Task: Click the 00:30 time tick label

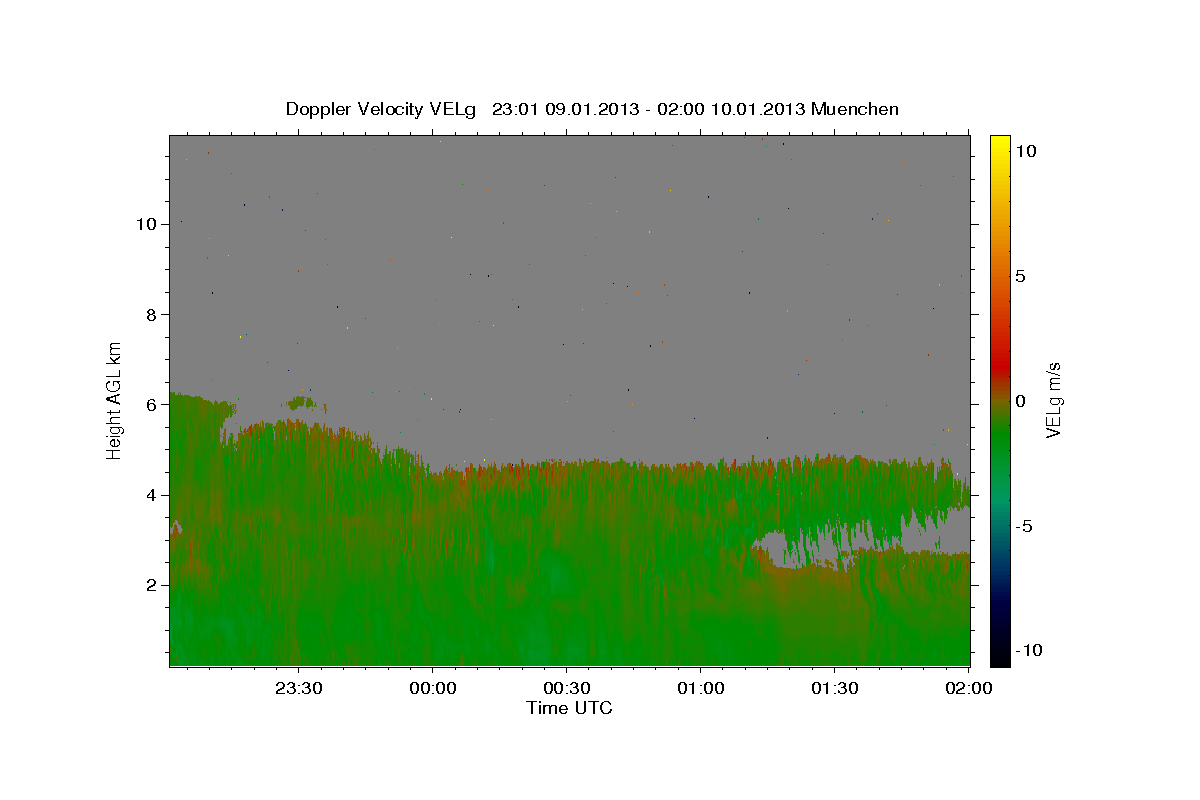Action: 566,688
